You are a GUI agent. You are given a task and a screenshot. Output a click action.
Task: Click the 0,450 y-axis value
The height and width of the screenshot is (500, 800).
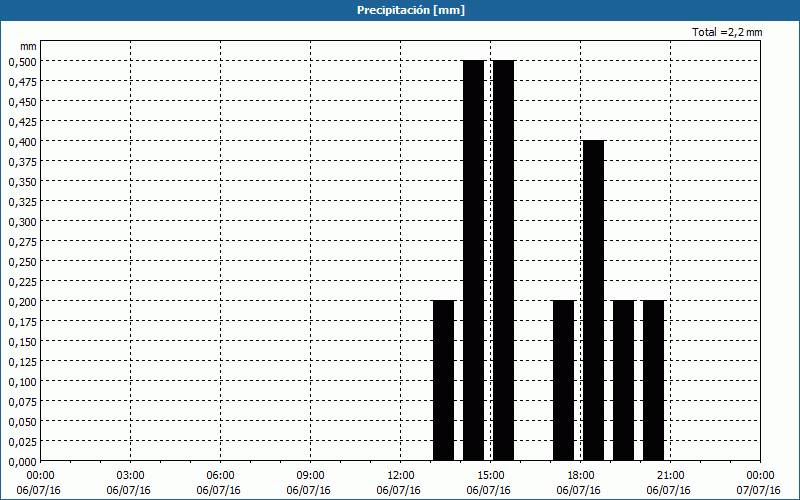(22, 102)
